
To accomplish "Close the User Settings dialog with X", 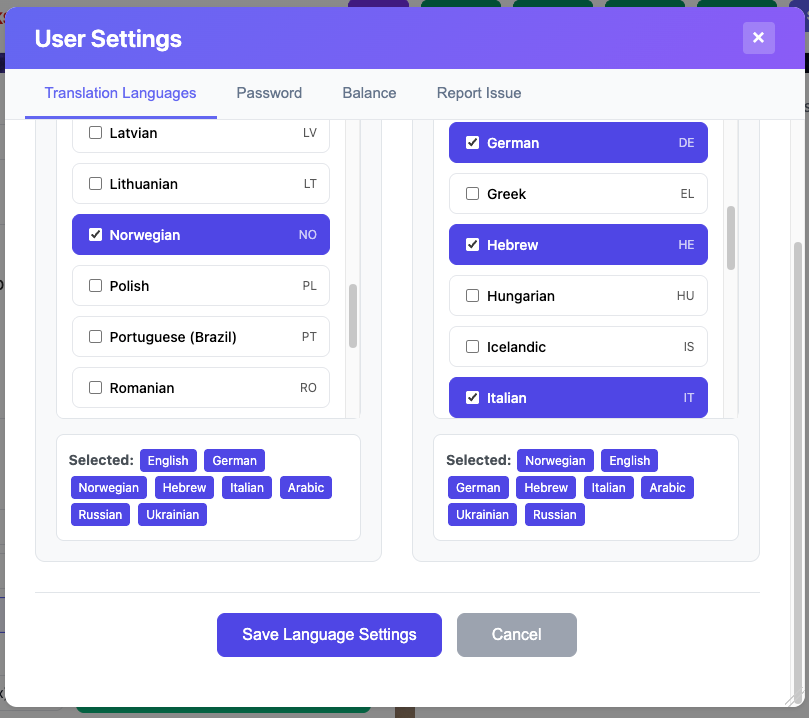I will [758, 38].
